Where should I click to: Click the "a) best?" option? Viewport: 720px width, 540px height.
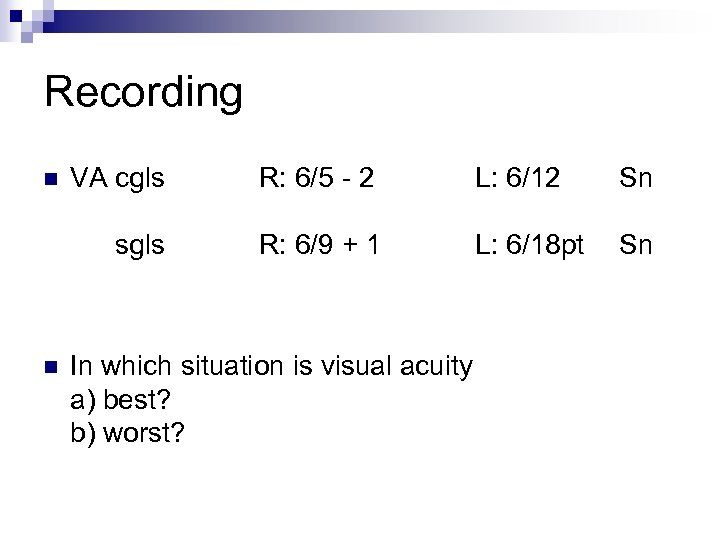(123, 401)
